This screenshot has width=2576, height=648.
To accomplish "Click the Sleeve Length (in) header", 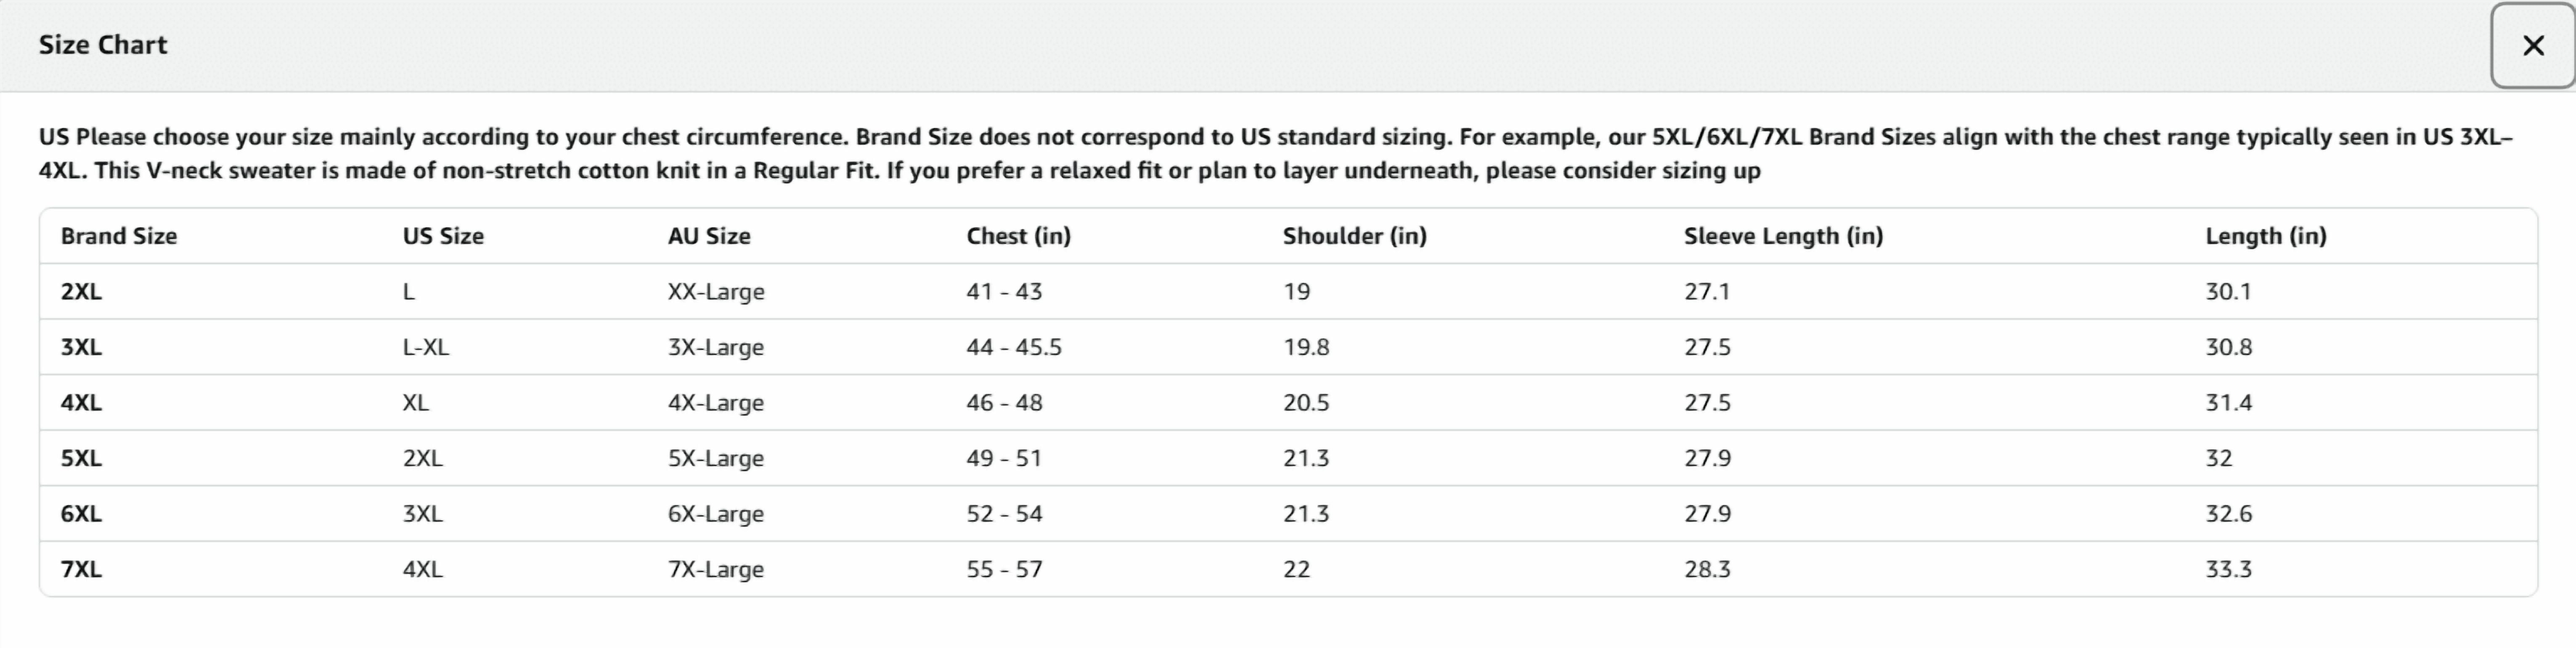I will point(1783,236).
